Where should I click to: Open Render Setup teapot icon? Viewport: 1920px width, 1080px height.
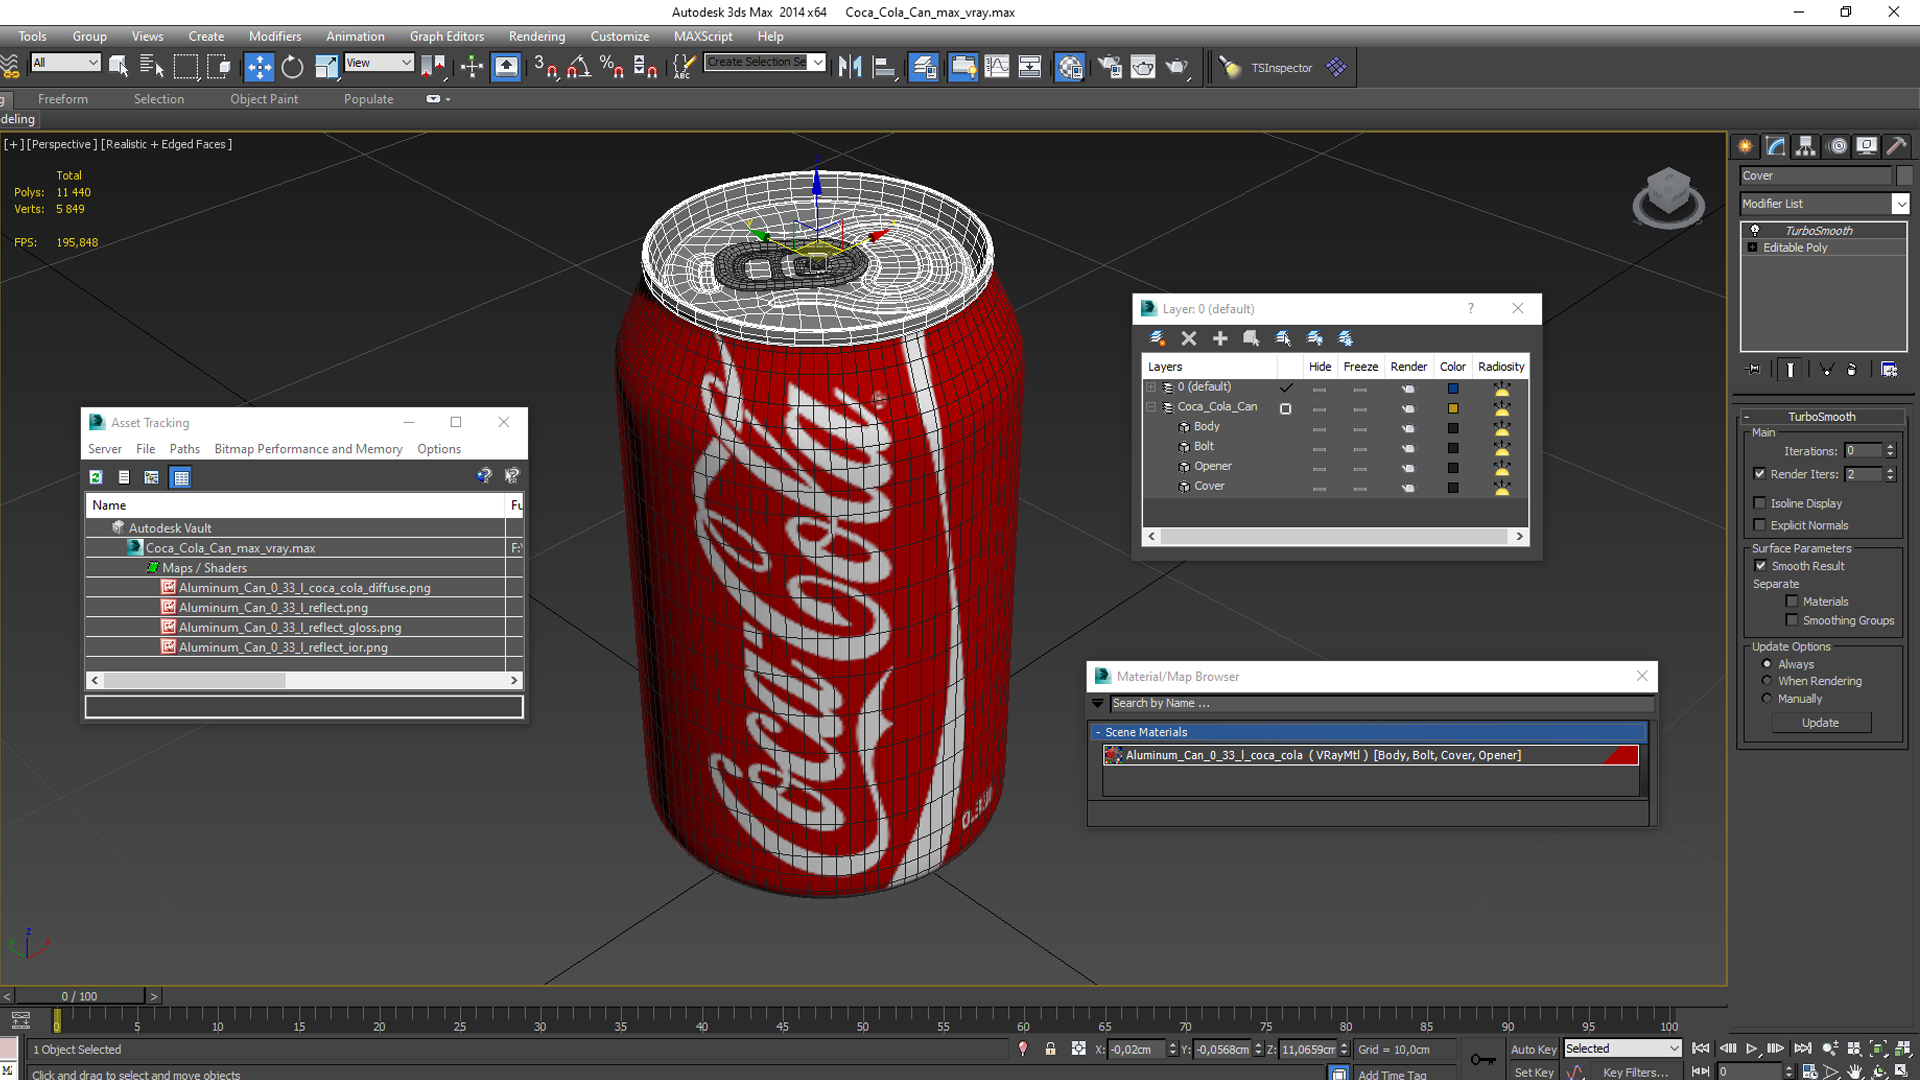[x=1109, y=67]
